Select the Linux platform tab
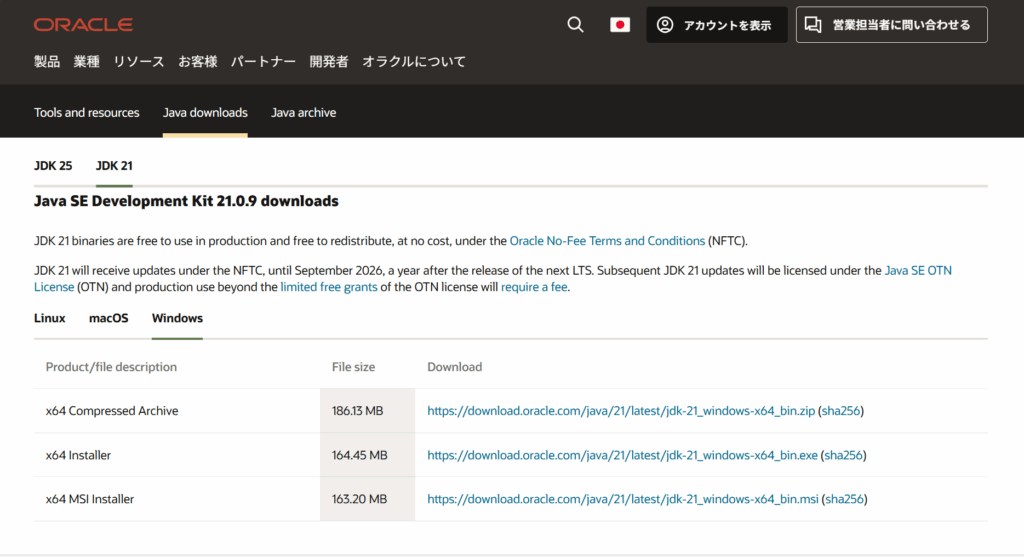1024x557 pixels. click(x=50, y=319)
